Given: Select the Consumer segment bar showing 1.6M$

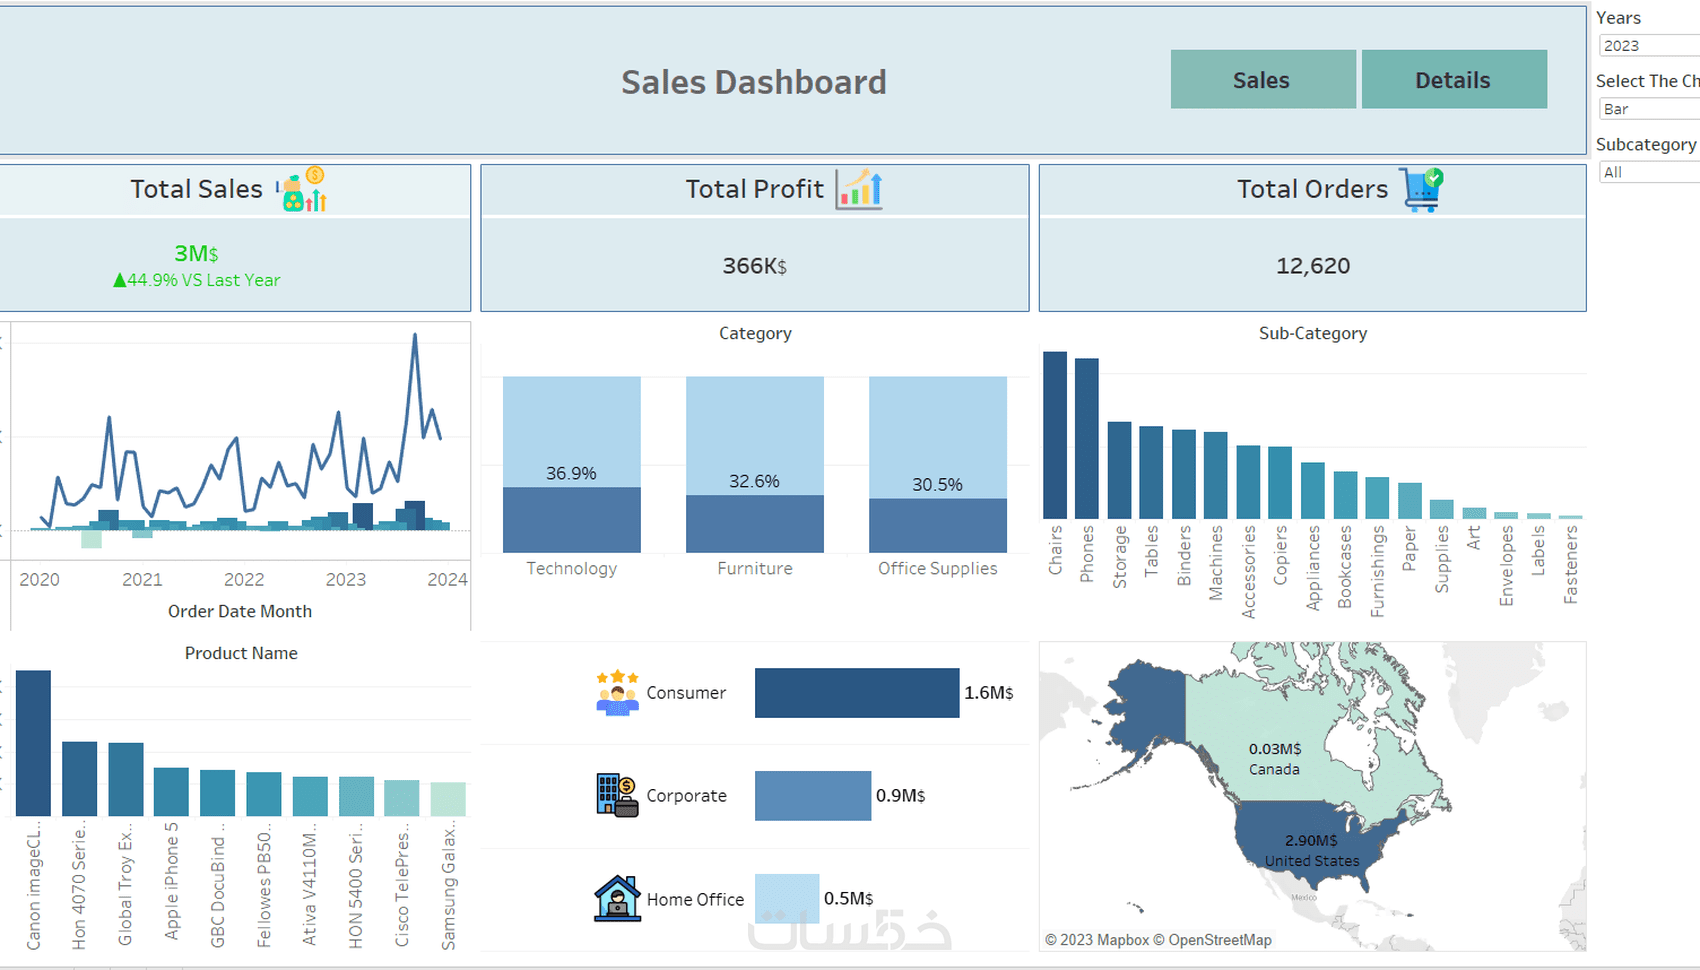Looking at the screenshot, I should (x=856, y=692).
